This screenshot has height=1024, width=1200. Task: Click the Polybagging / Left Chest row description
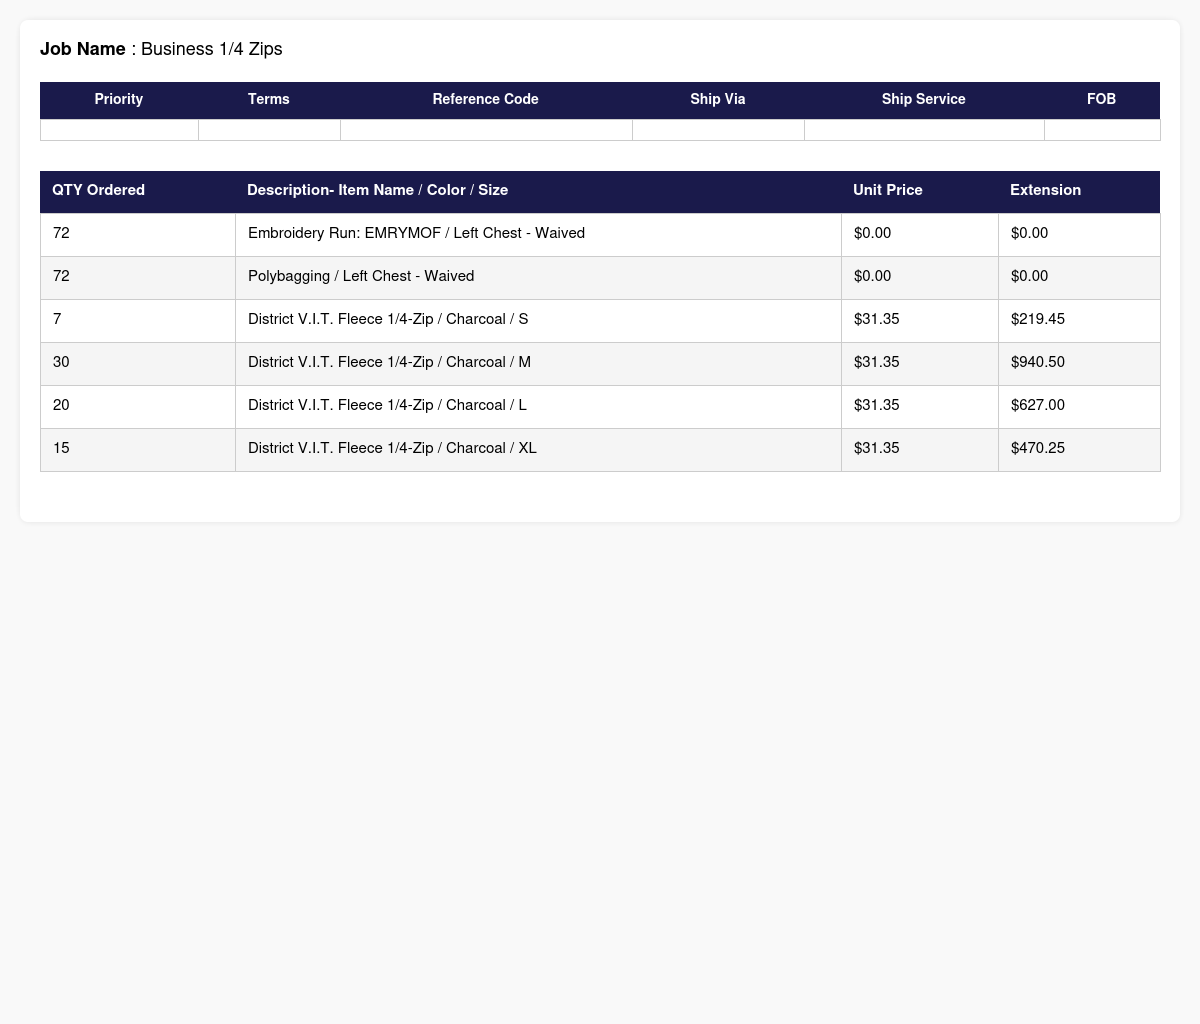tap(361, 276)
